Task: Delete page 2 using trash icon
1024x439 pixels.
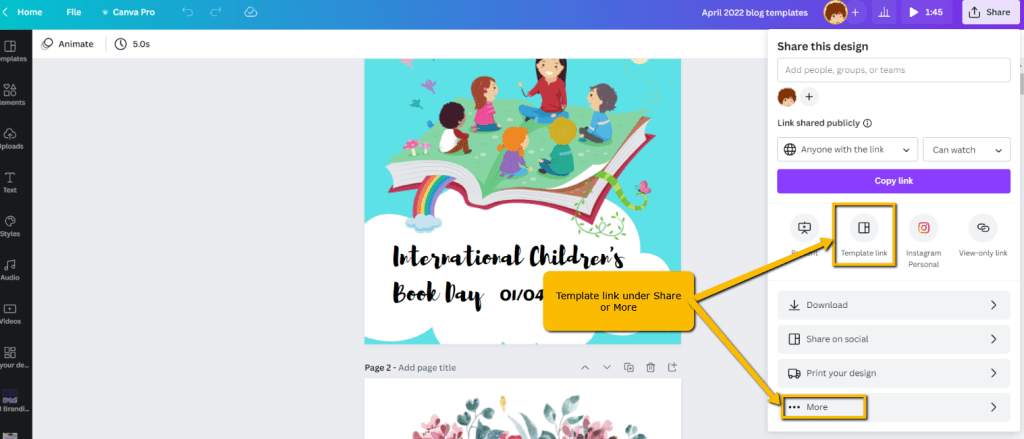Action: [650, 368]
